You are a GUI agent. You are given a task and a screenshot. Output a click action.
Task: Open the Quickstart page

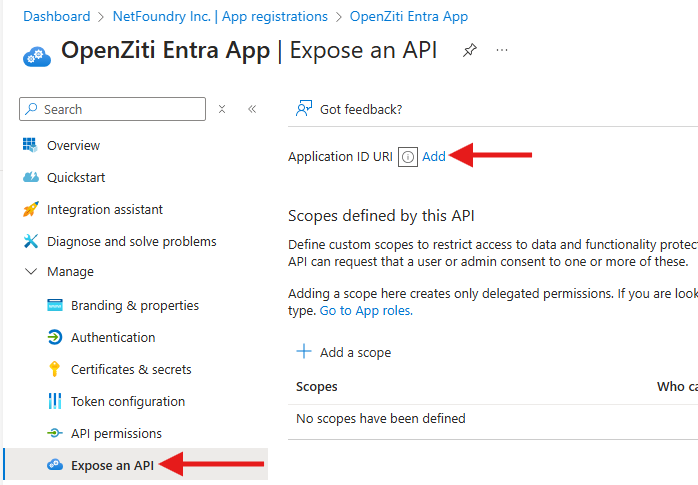click(x=75, y=177)
